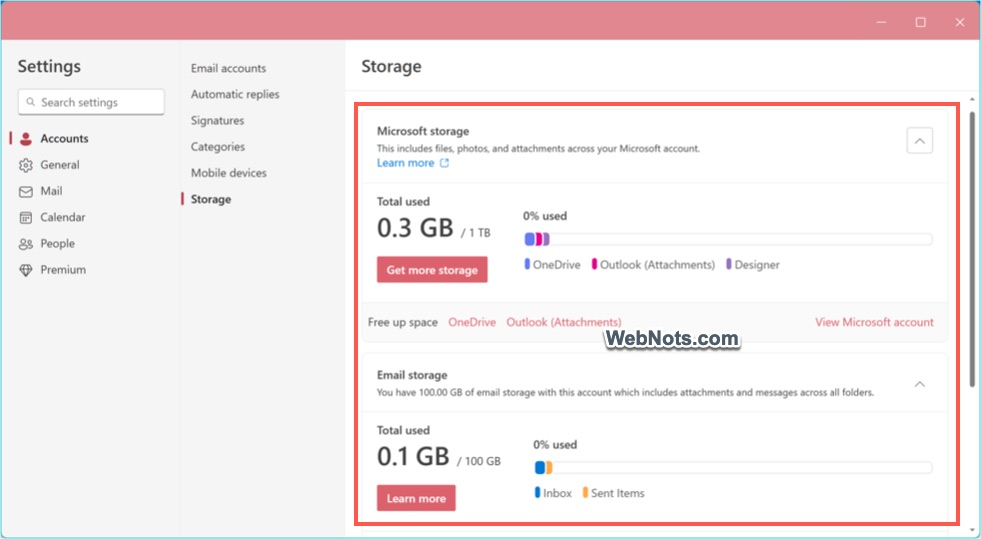Viewport: 981px width, 539px height.
Task: Click the Inbox legend label
Action: tap(557, 493)
